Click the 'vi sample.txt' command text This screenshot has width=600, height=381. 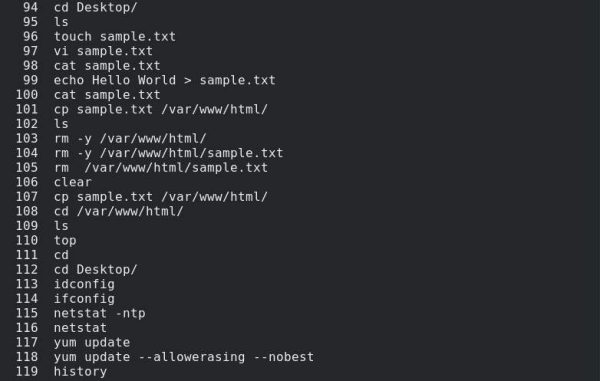pyautogui.click(x=103, y=51)
